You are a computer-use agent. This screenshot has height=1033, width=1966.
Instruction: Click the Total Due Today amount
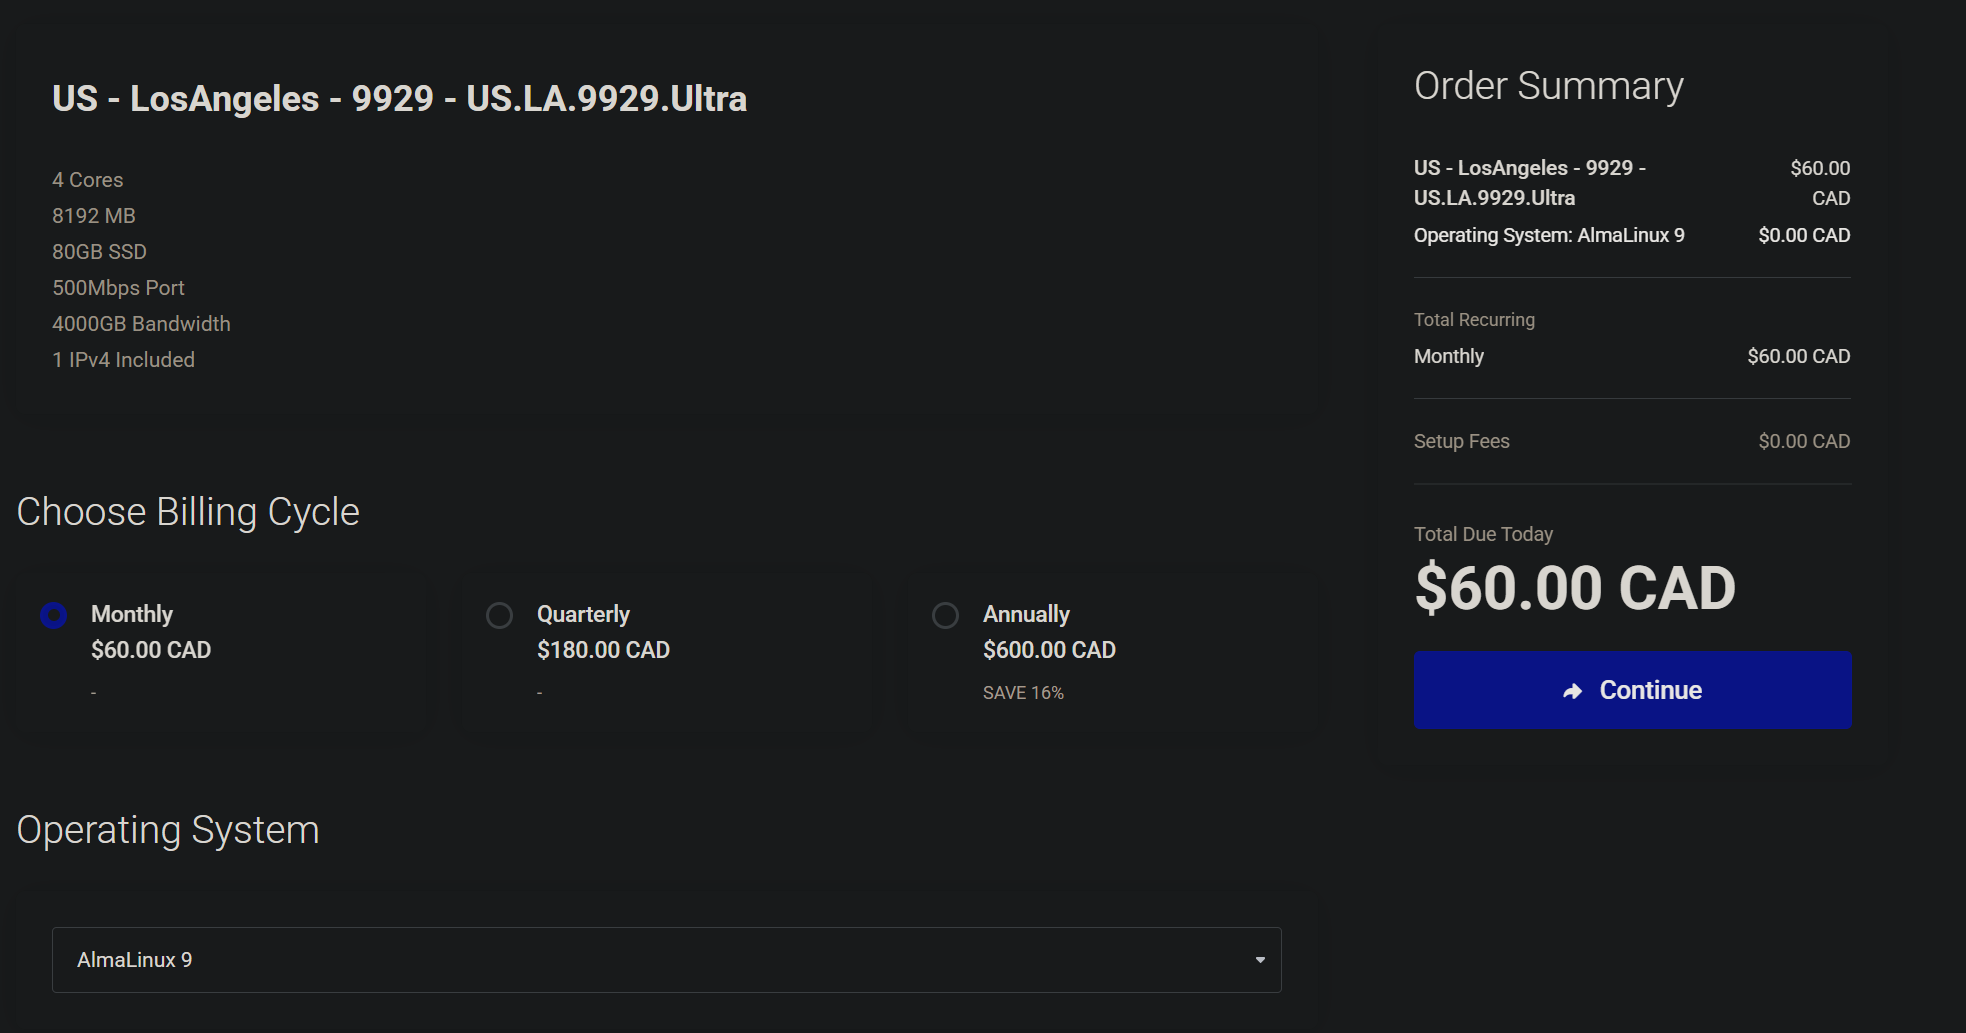tap(1575, 588)
